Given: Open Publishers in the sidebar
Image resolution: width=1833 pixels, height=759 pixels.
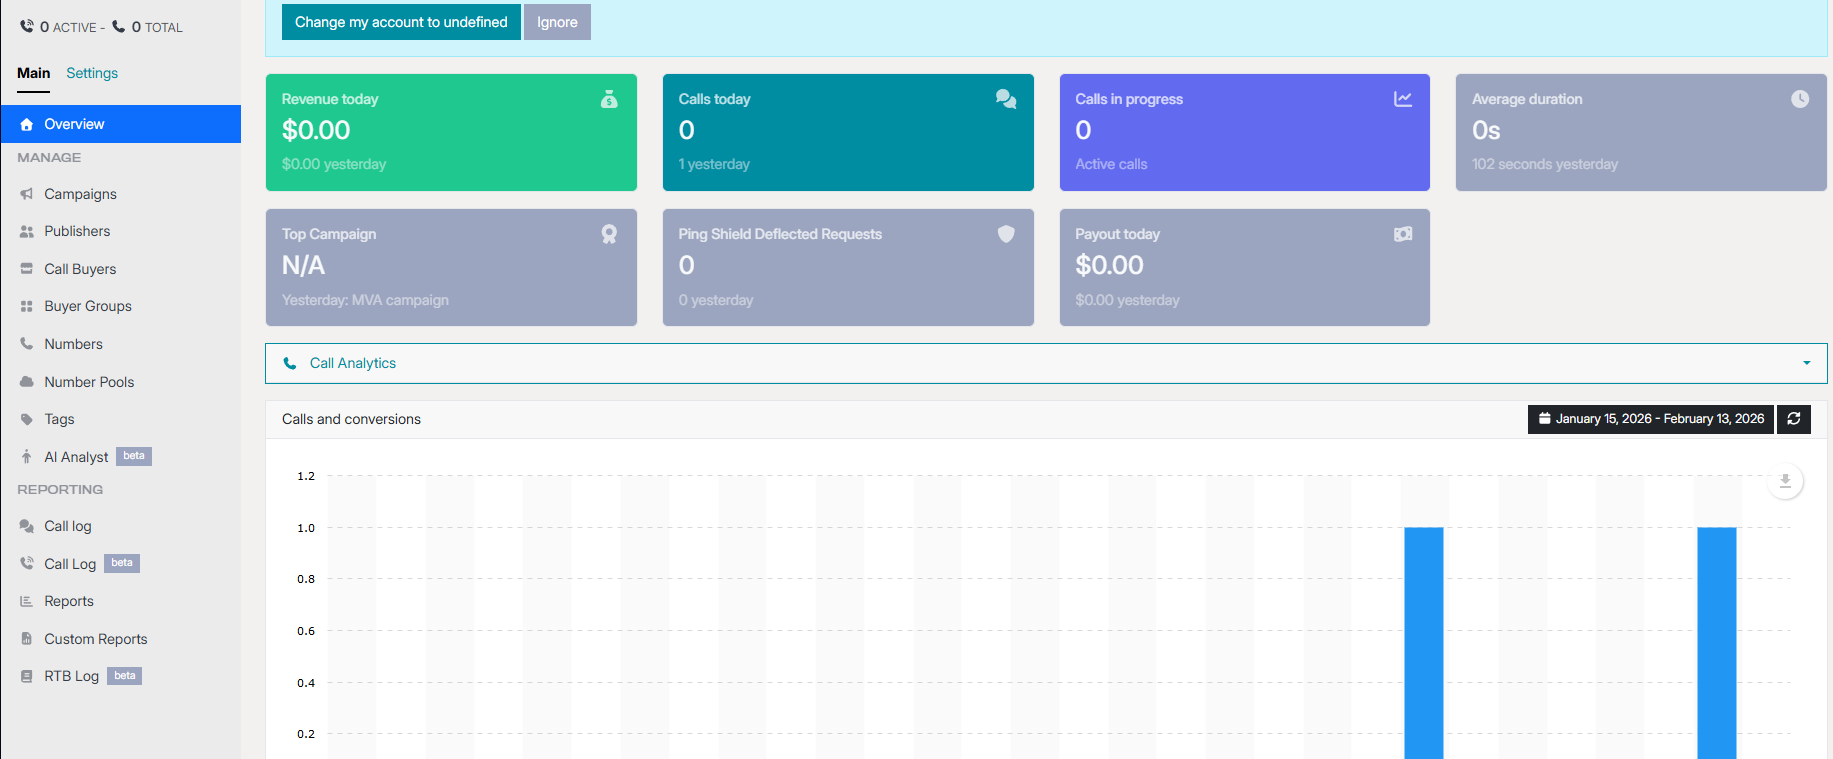Looking at the screenshot, I should click(x=121, y=231).
